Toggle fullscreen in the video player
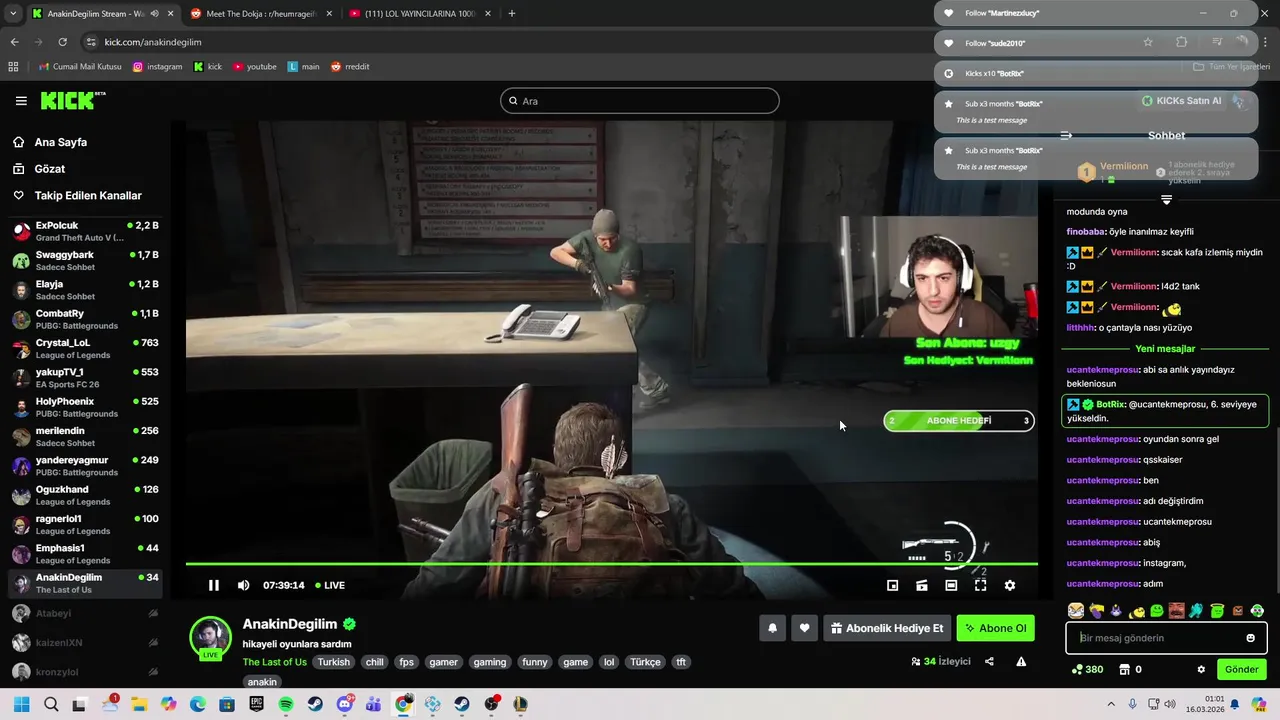Screen dimensions: 1280x720 coord(980,585)
